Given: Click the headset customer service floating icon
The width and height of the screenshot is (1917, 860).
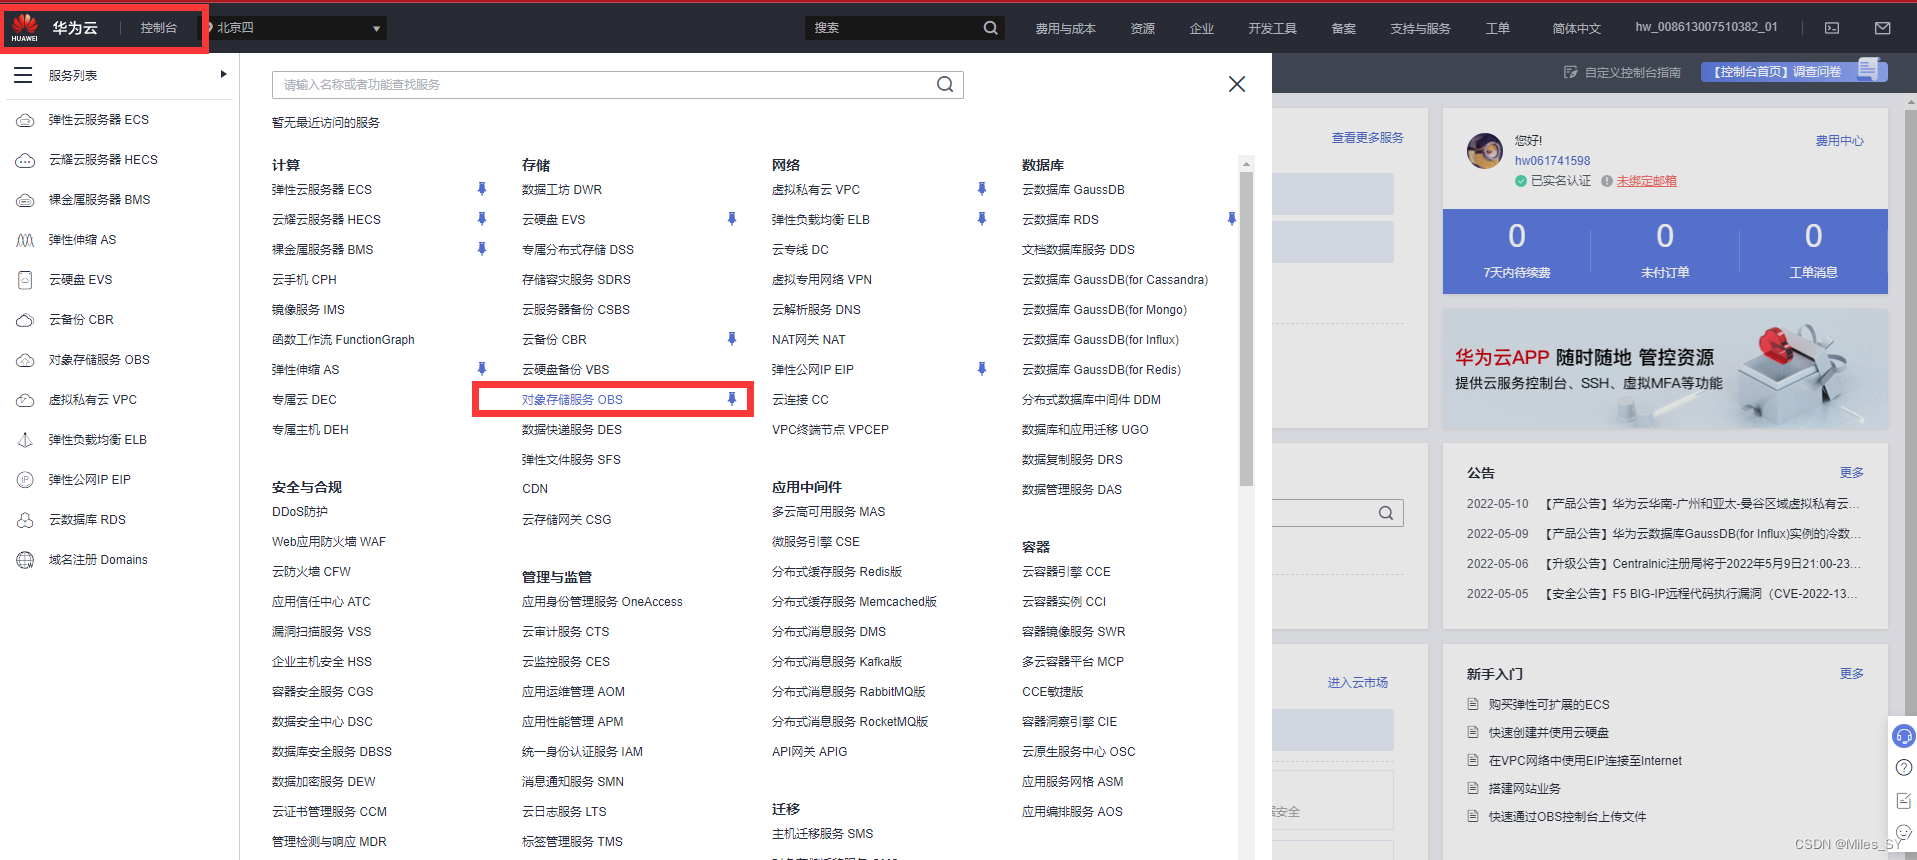Looking at the screenshot, I should (1903, 737).
